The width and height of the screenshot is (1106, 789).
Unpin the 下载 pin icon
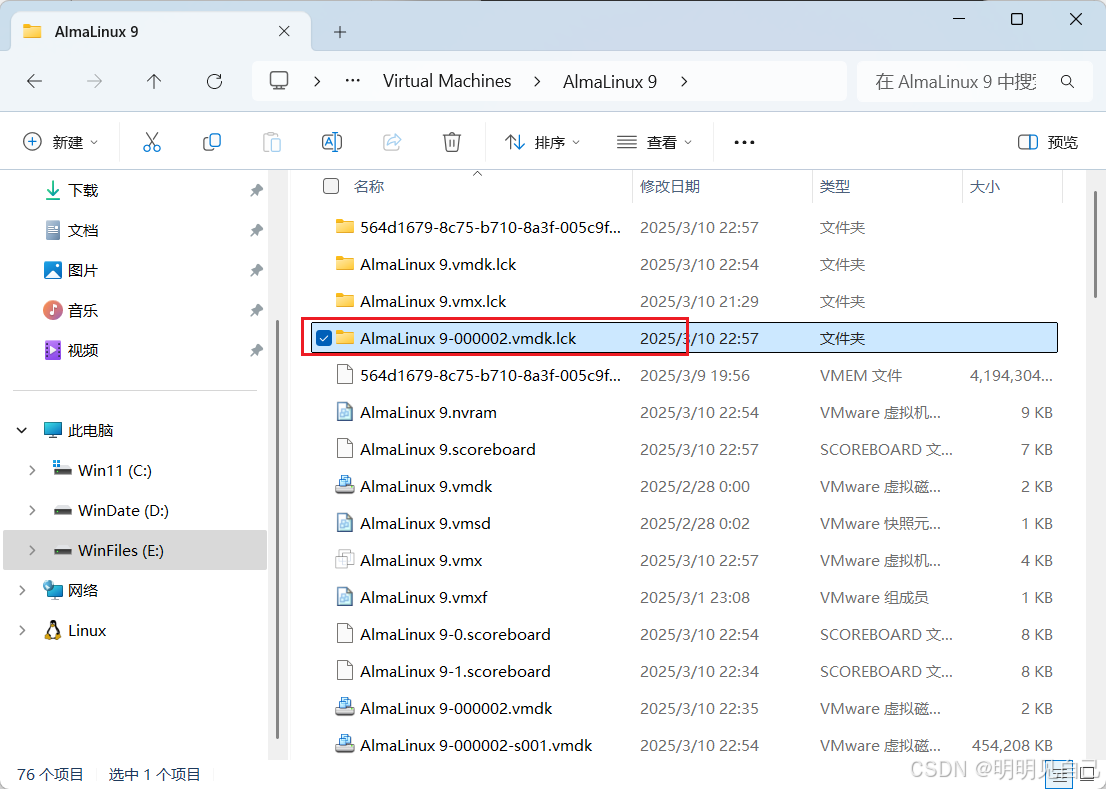(257, 190)
